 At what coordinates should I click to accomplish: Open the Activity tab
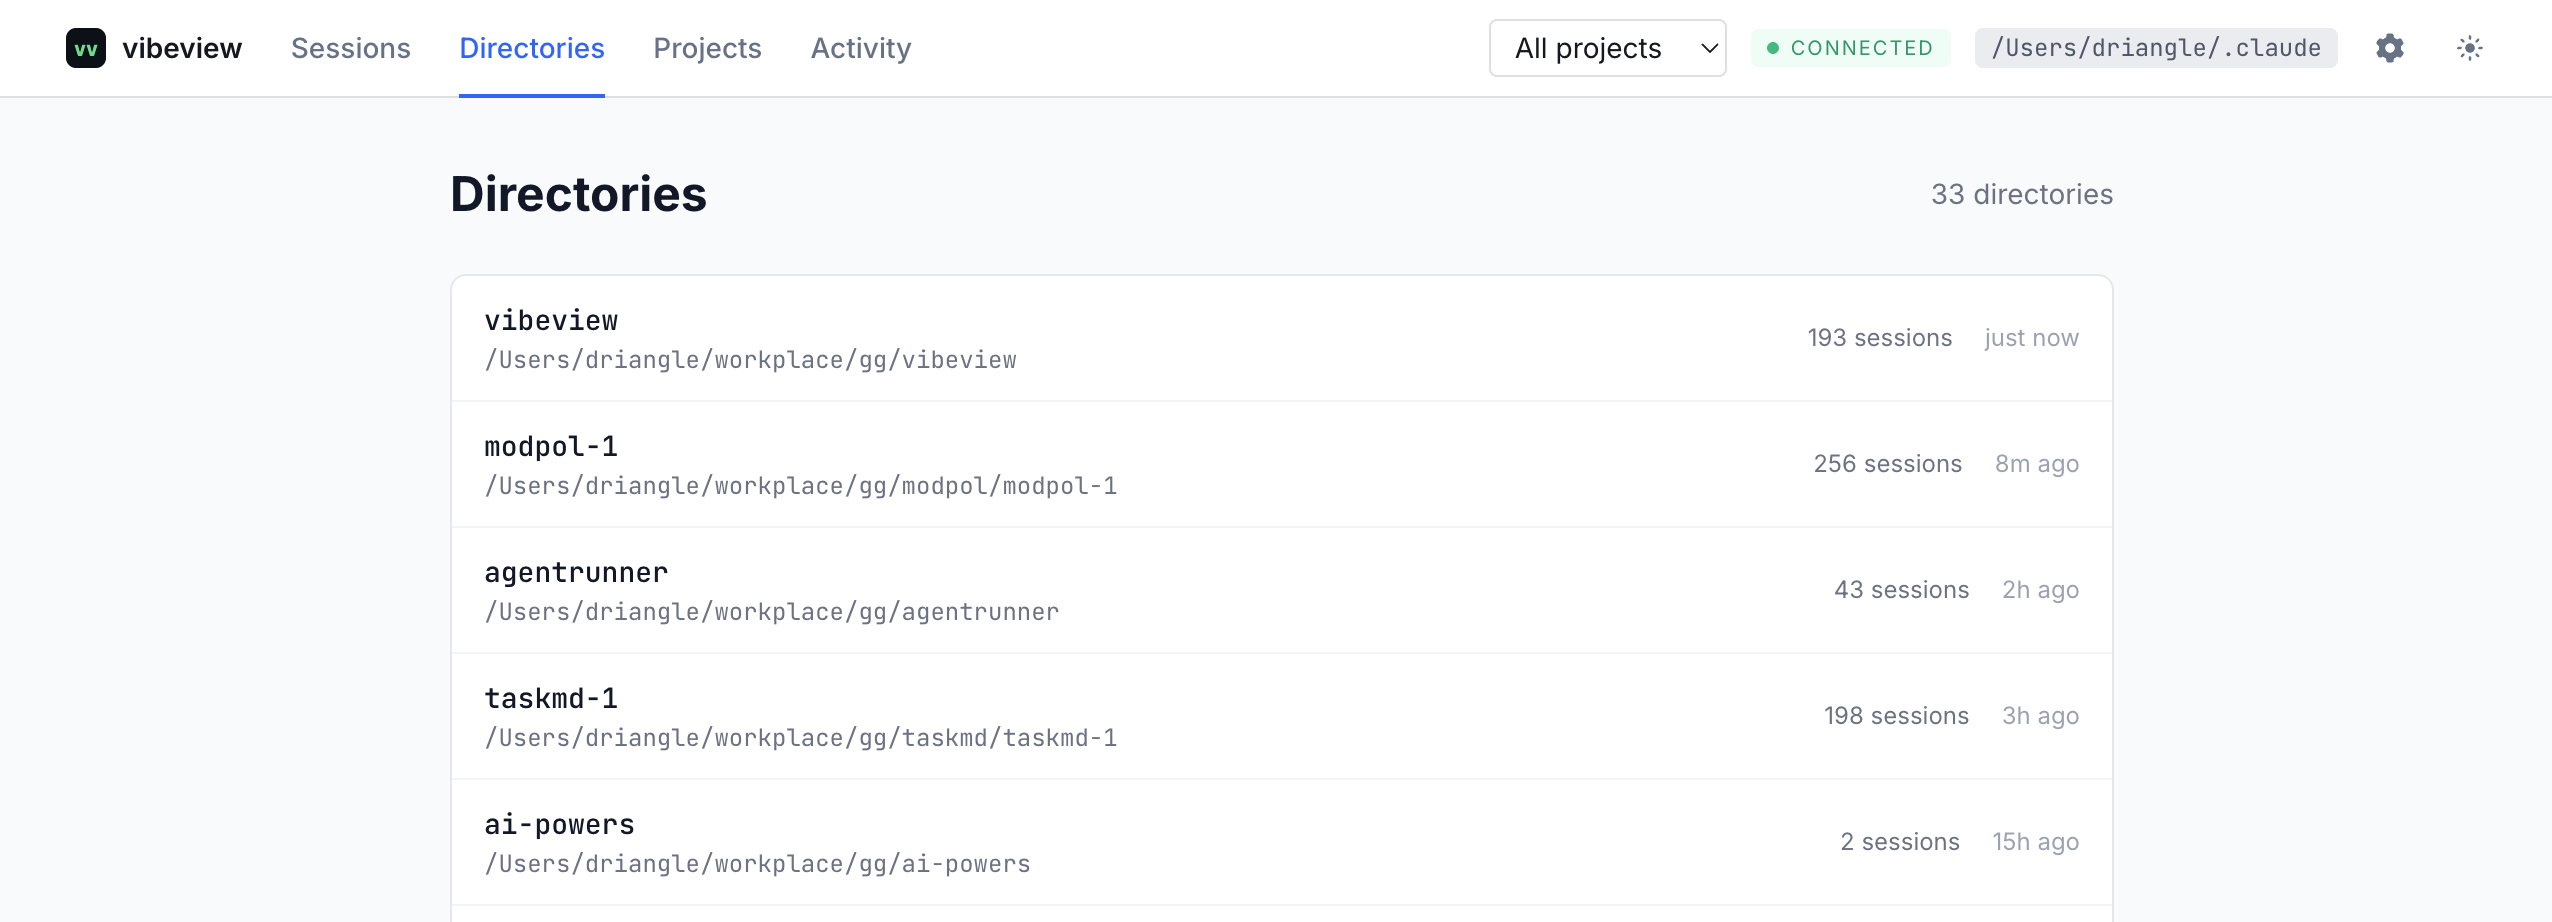point(860,48)
